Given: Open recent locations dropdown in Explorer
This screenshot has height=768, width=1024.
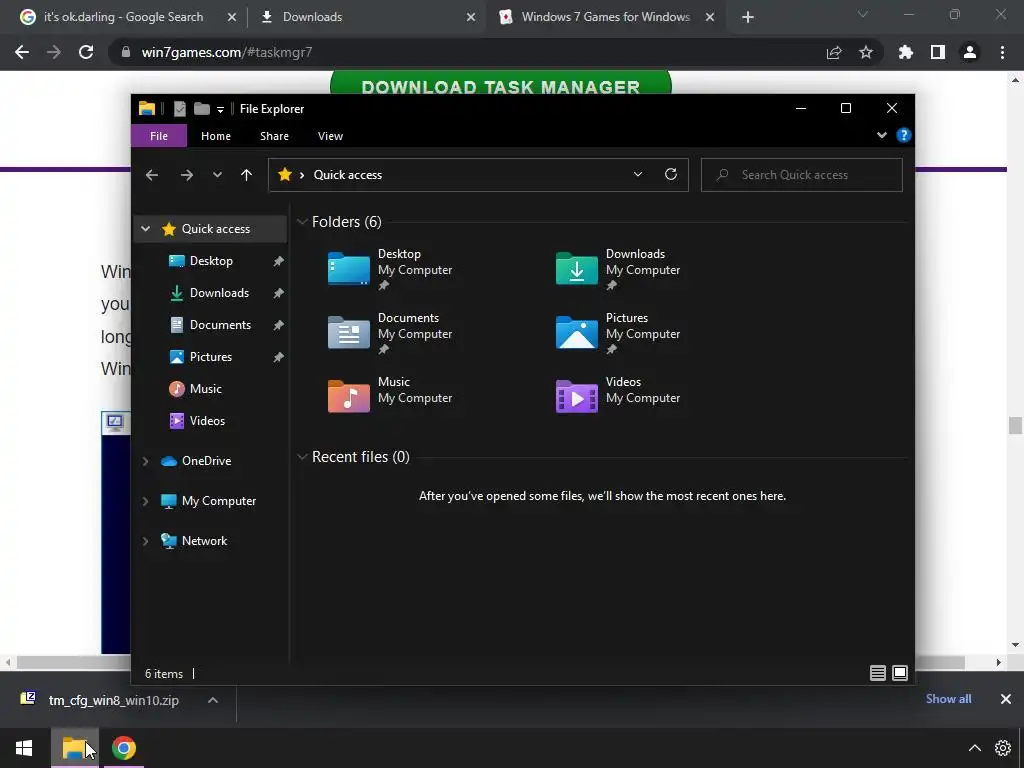Looking at the screenshot, I should (217, 175).
